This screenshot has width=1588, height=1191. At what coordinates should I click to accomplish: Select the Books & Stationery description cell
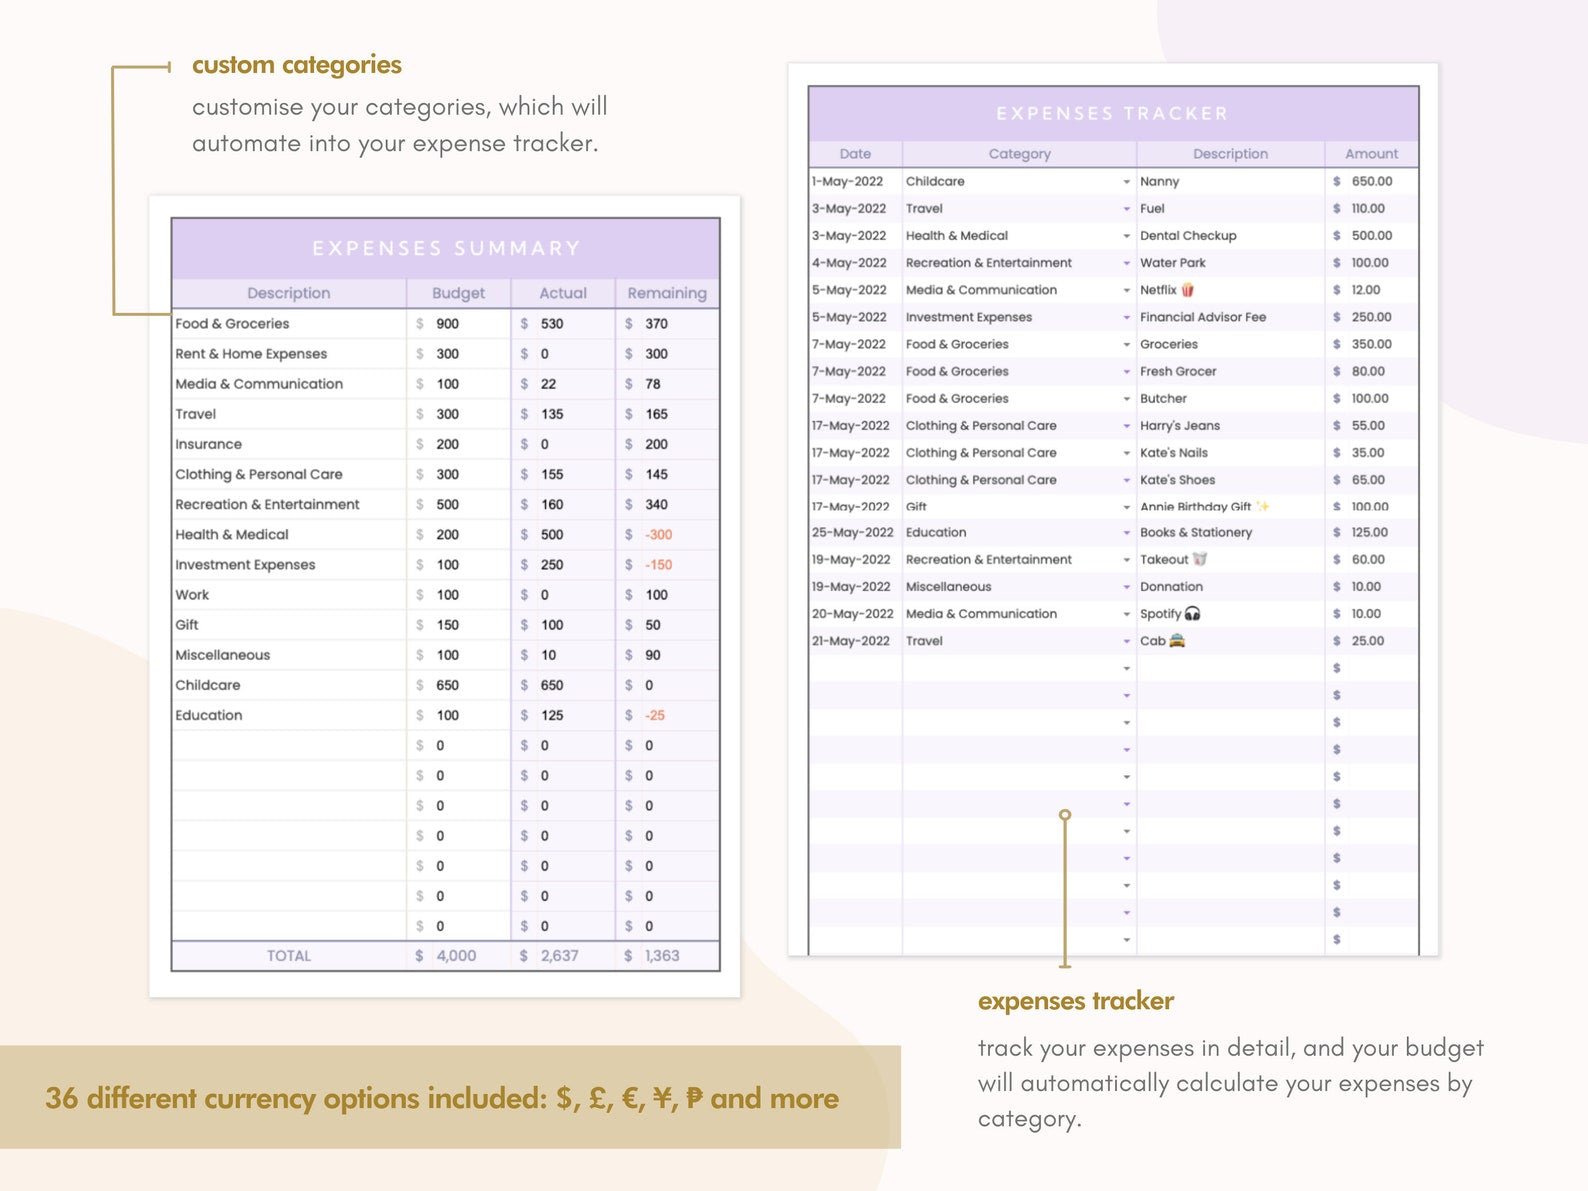[x=1230, y=533]
